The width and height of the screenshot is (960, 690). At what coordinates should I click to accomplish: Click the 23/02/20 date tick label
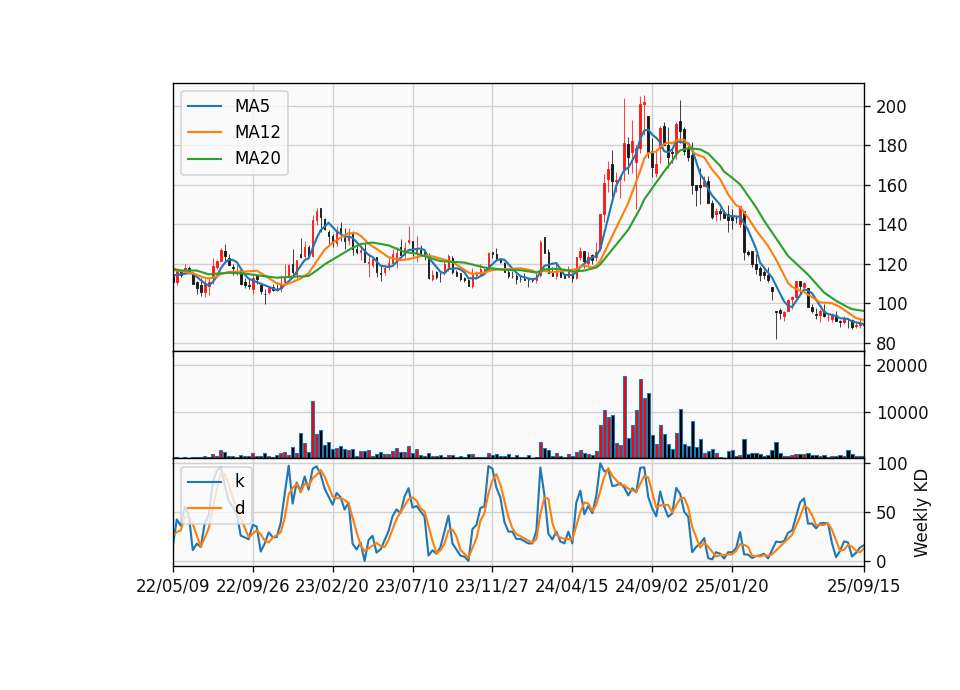[332, 586]
